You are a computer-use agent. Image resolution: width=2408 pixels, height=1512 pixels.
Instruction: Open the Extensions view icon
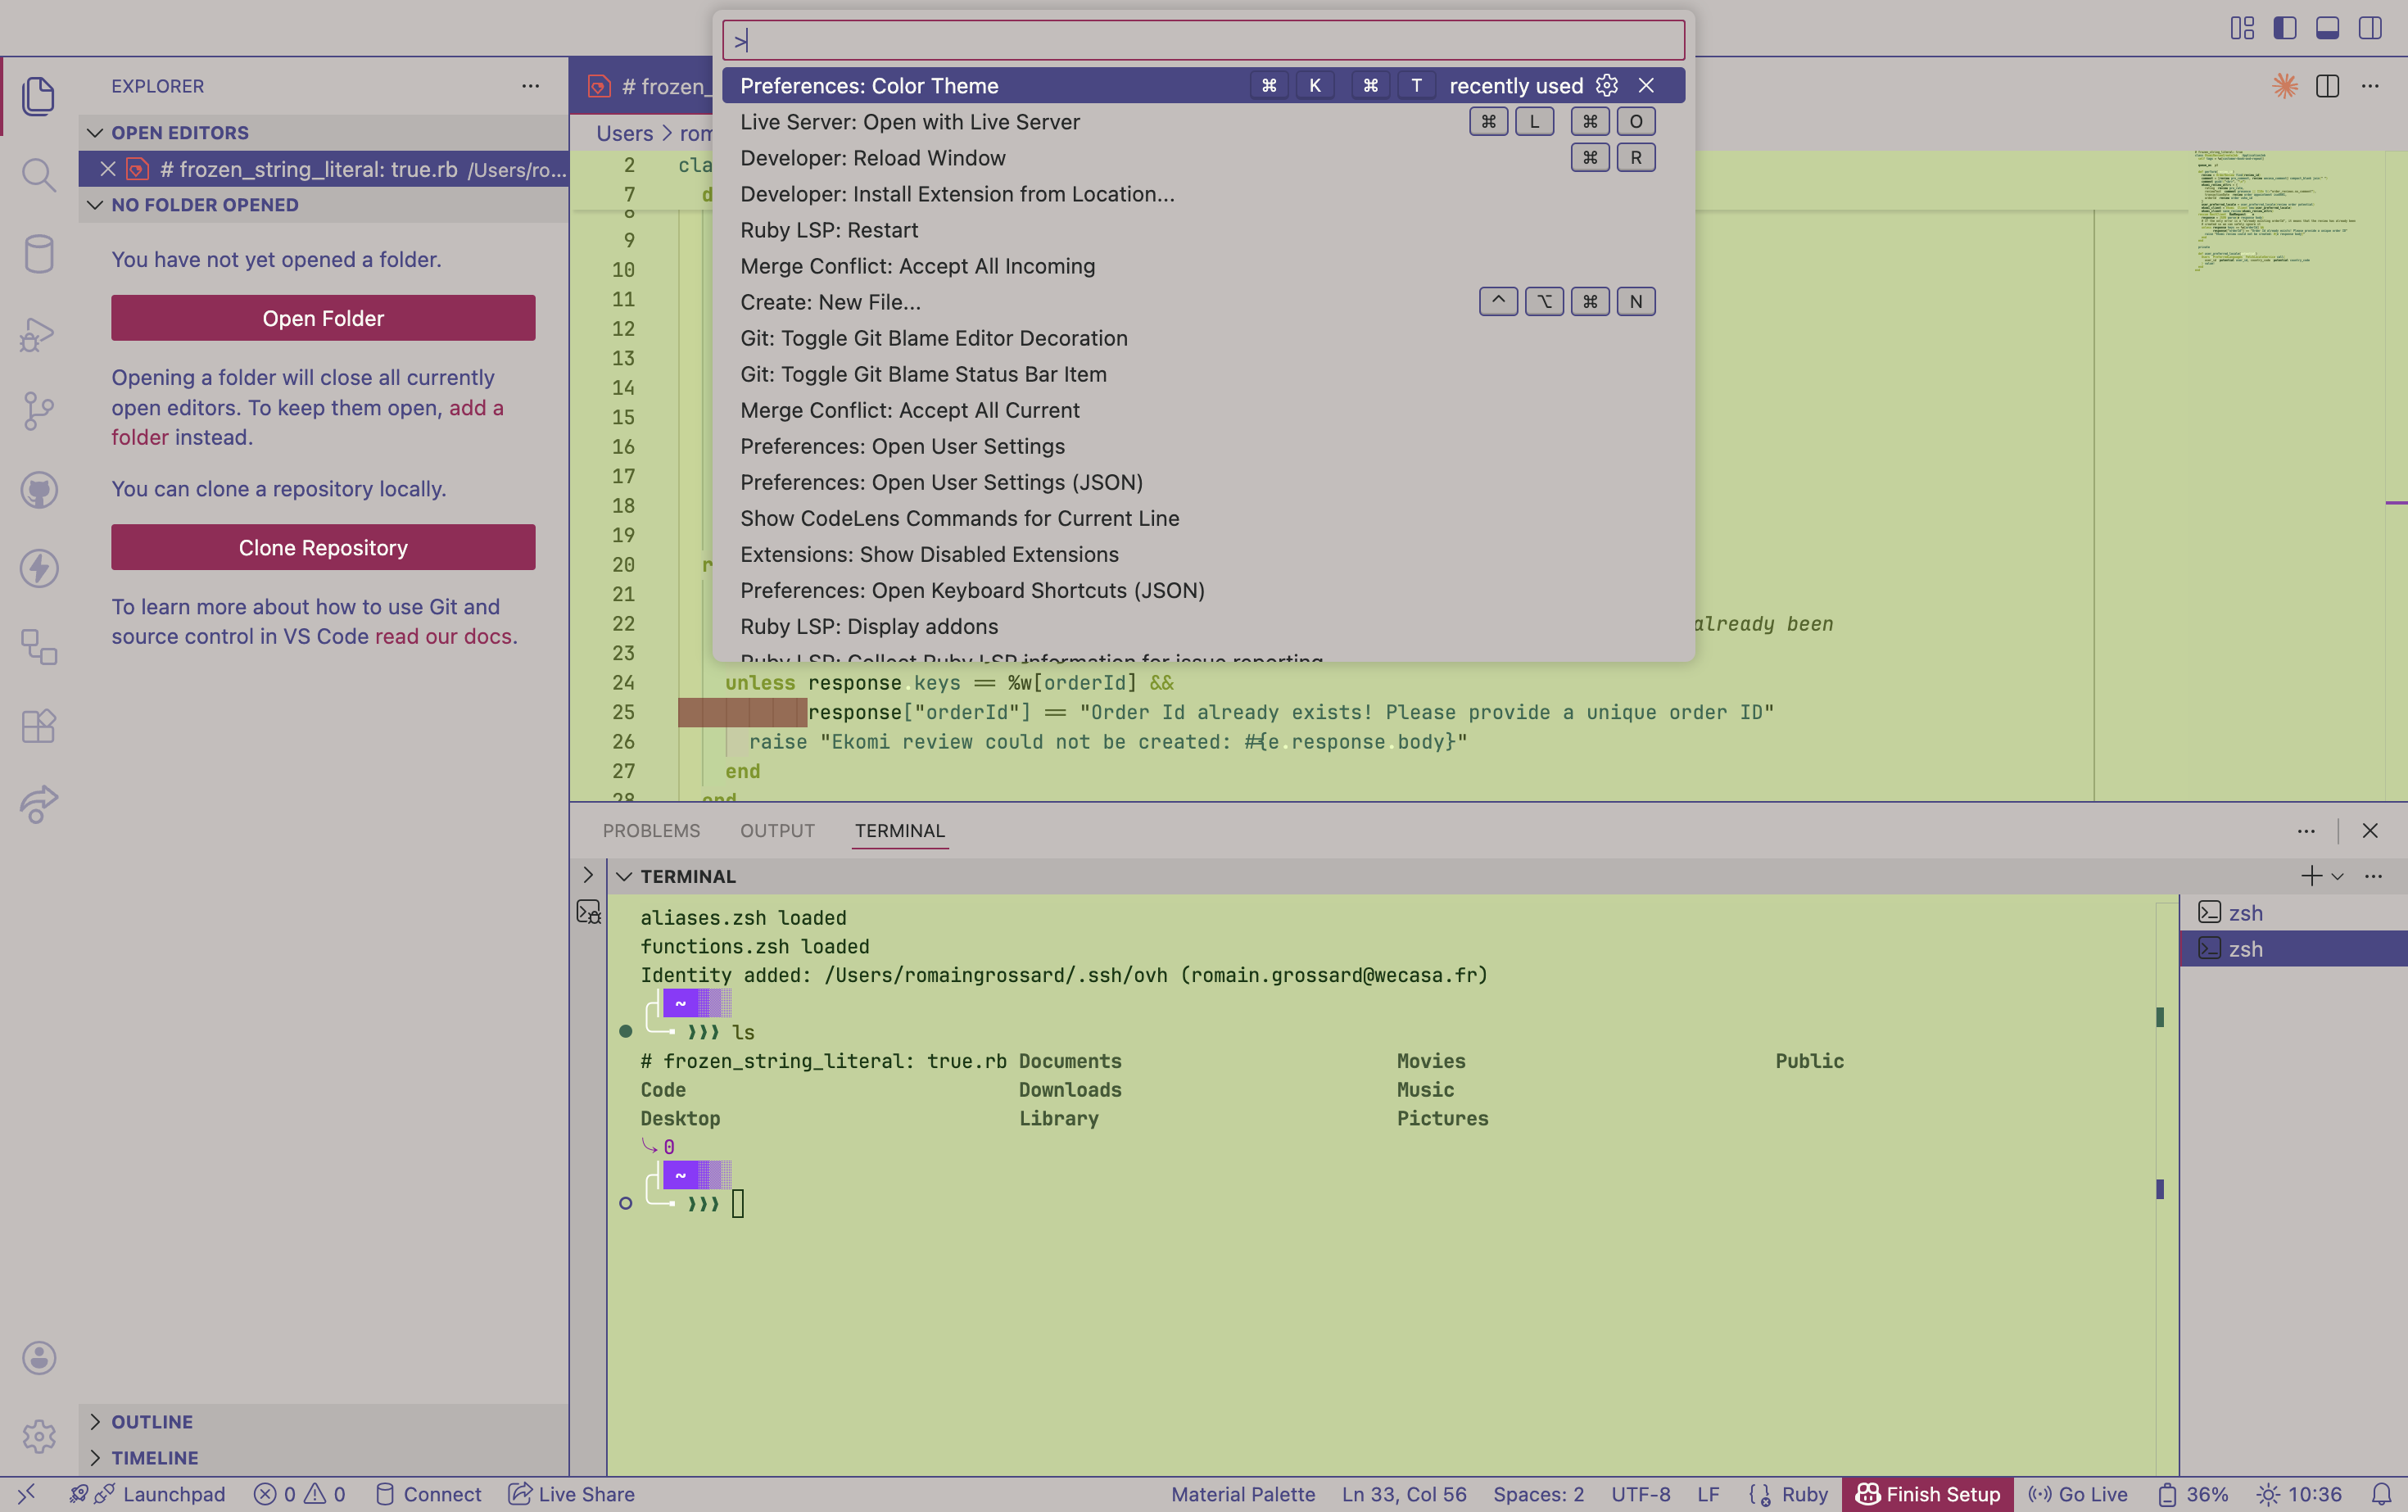pyautogui.click(x=38, y=726)
